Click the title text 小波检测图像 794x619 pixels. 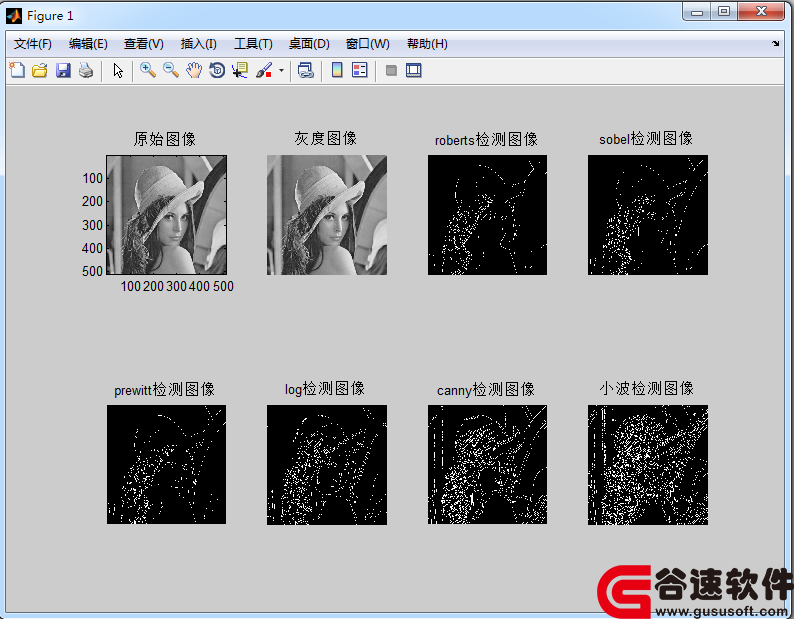(646, 389)
